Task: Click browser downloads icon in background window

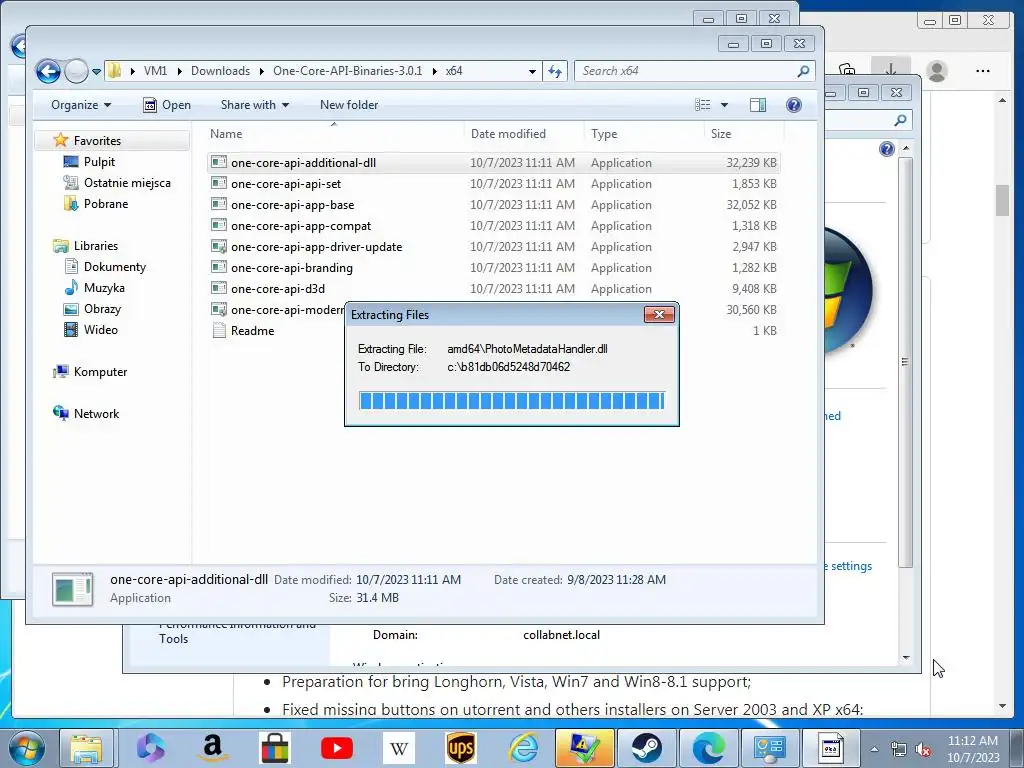Action: (x=890, y=71)
